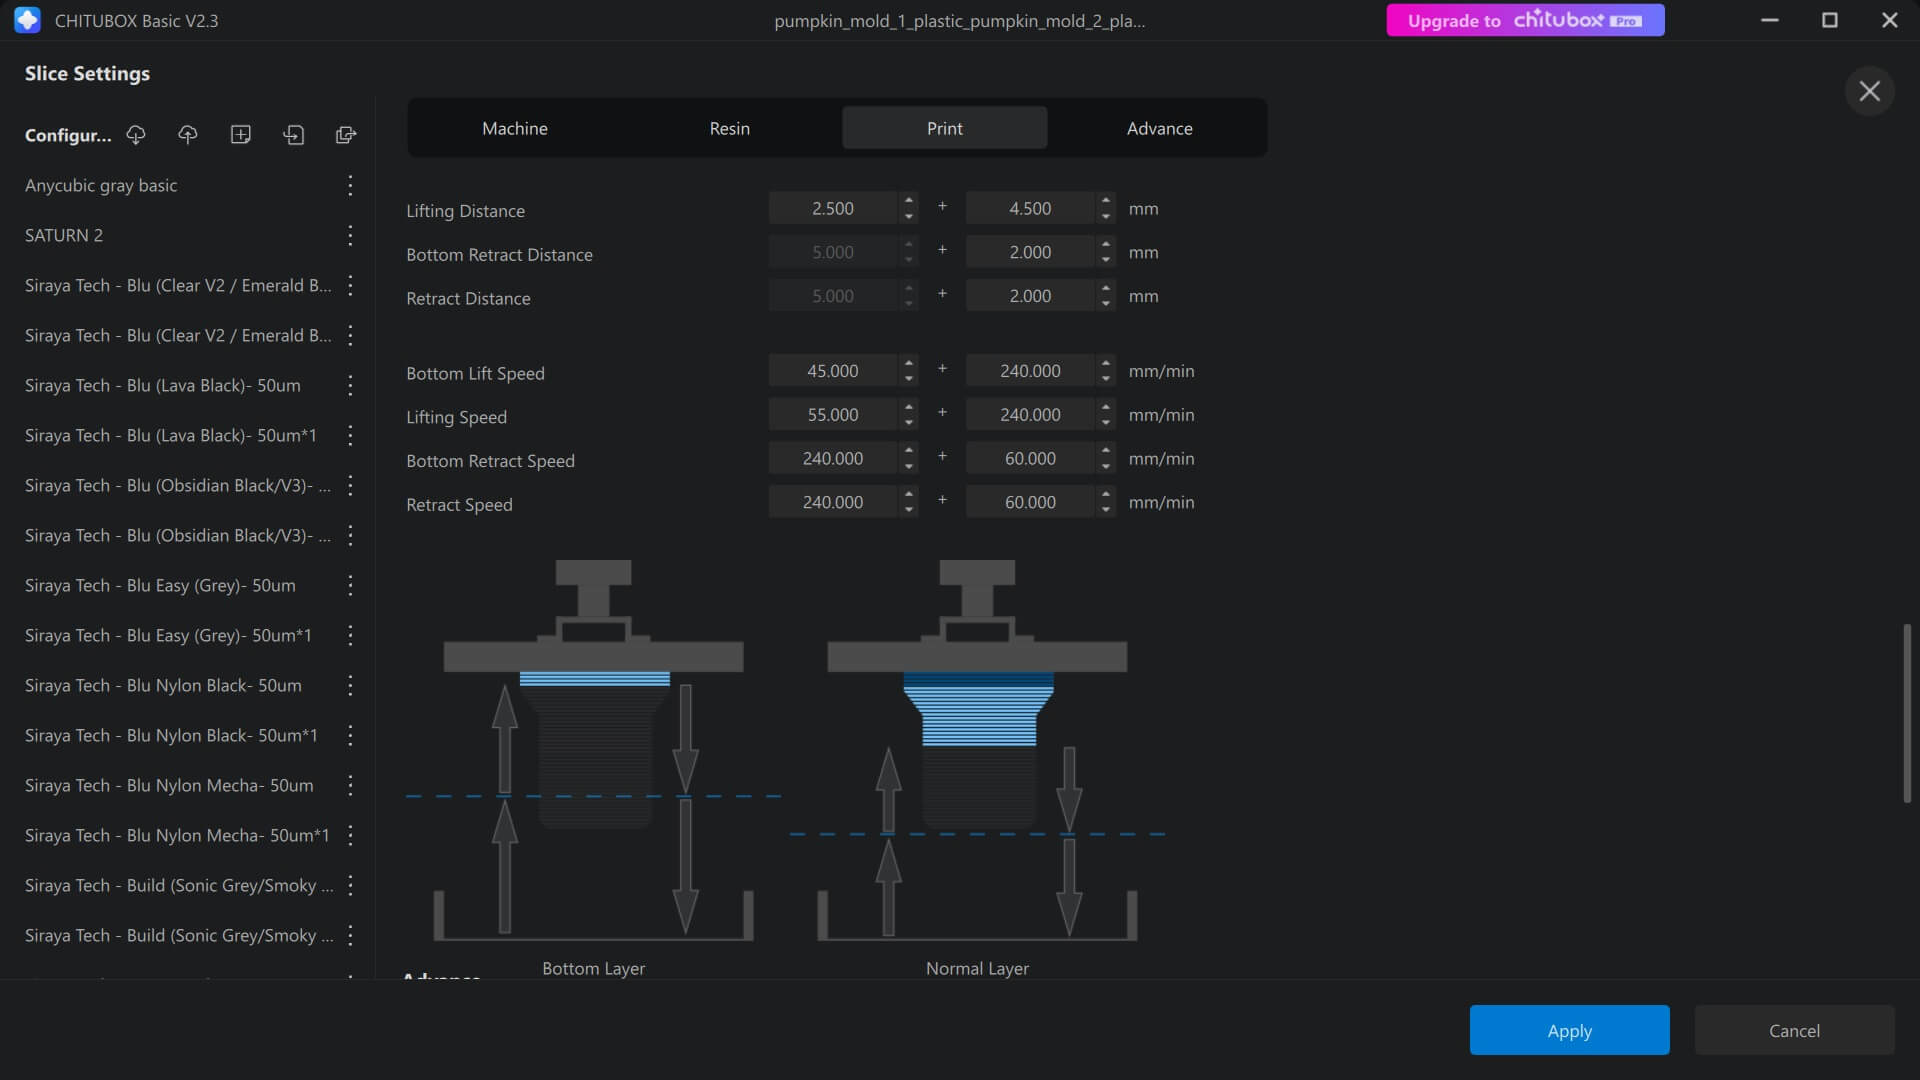Increase second Bottom Retract Speed with up arrow
Image resolution: width=1920 pixels, height=1080 pixels.
point(1106,451)
